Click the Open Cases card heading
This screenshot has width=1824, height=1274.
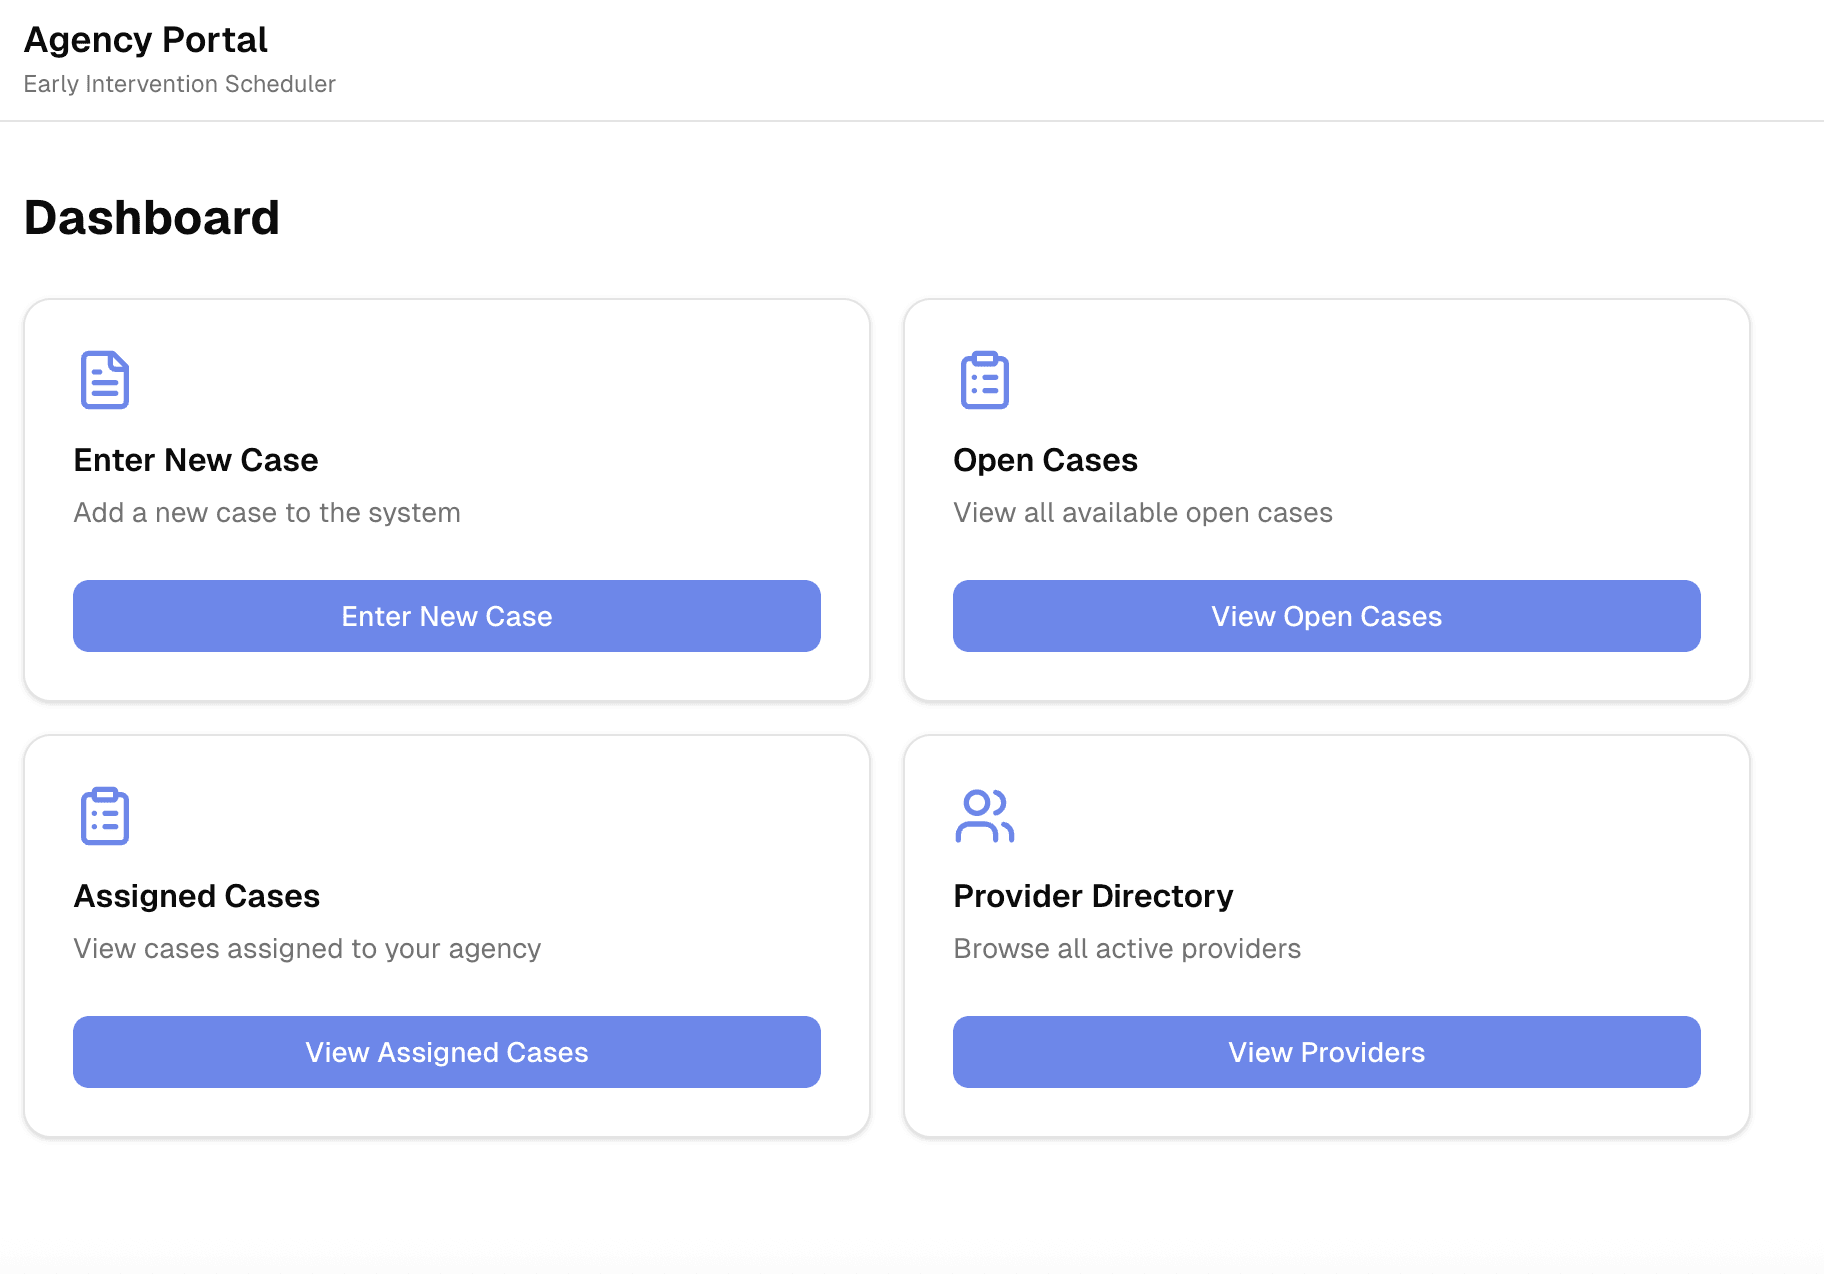tap(1045, 460)
